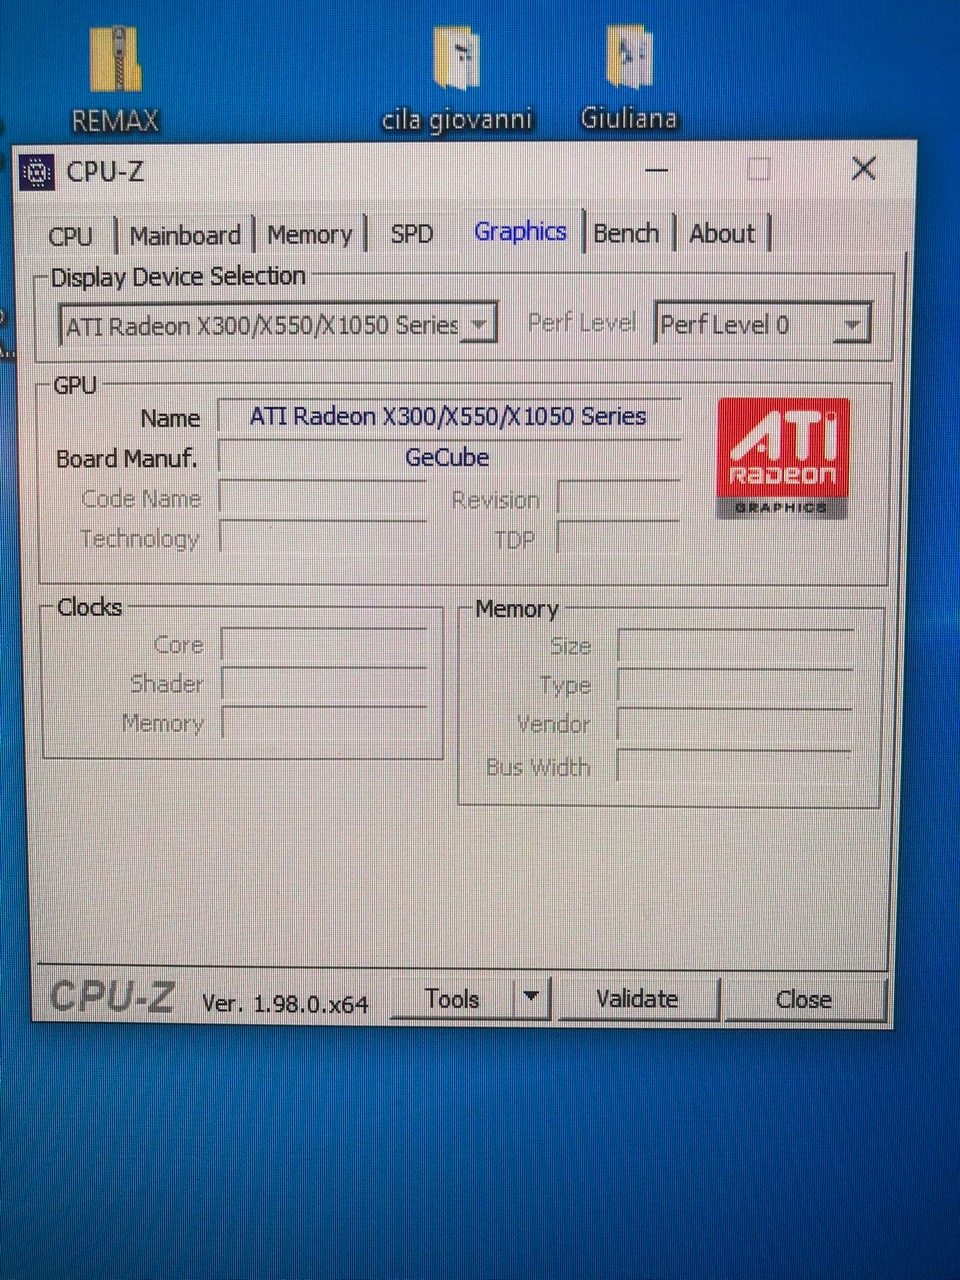Click the Core clock field
Image resolution: width=960 pixels, height=1280 pixels.
pos(323,645)
